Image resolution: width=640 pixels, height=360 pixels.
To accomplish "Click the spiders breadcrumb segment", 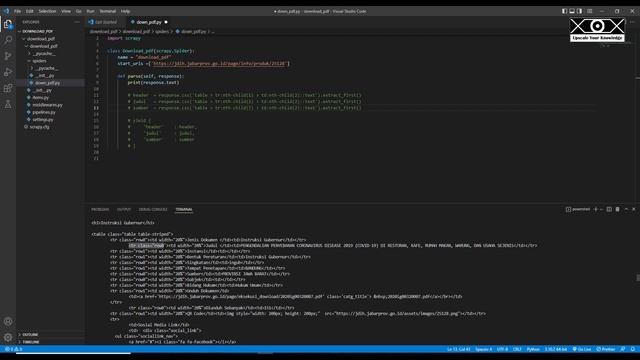I will [x=162, y=31].
